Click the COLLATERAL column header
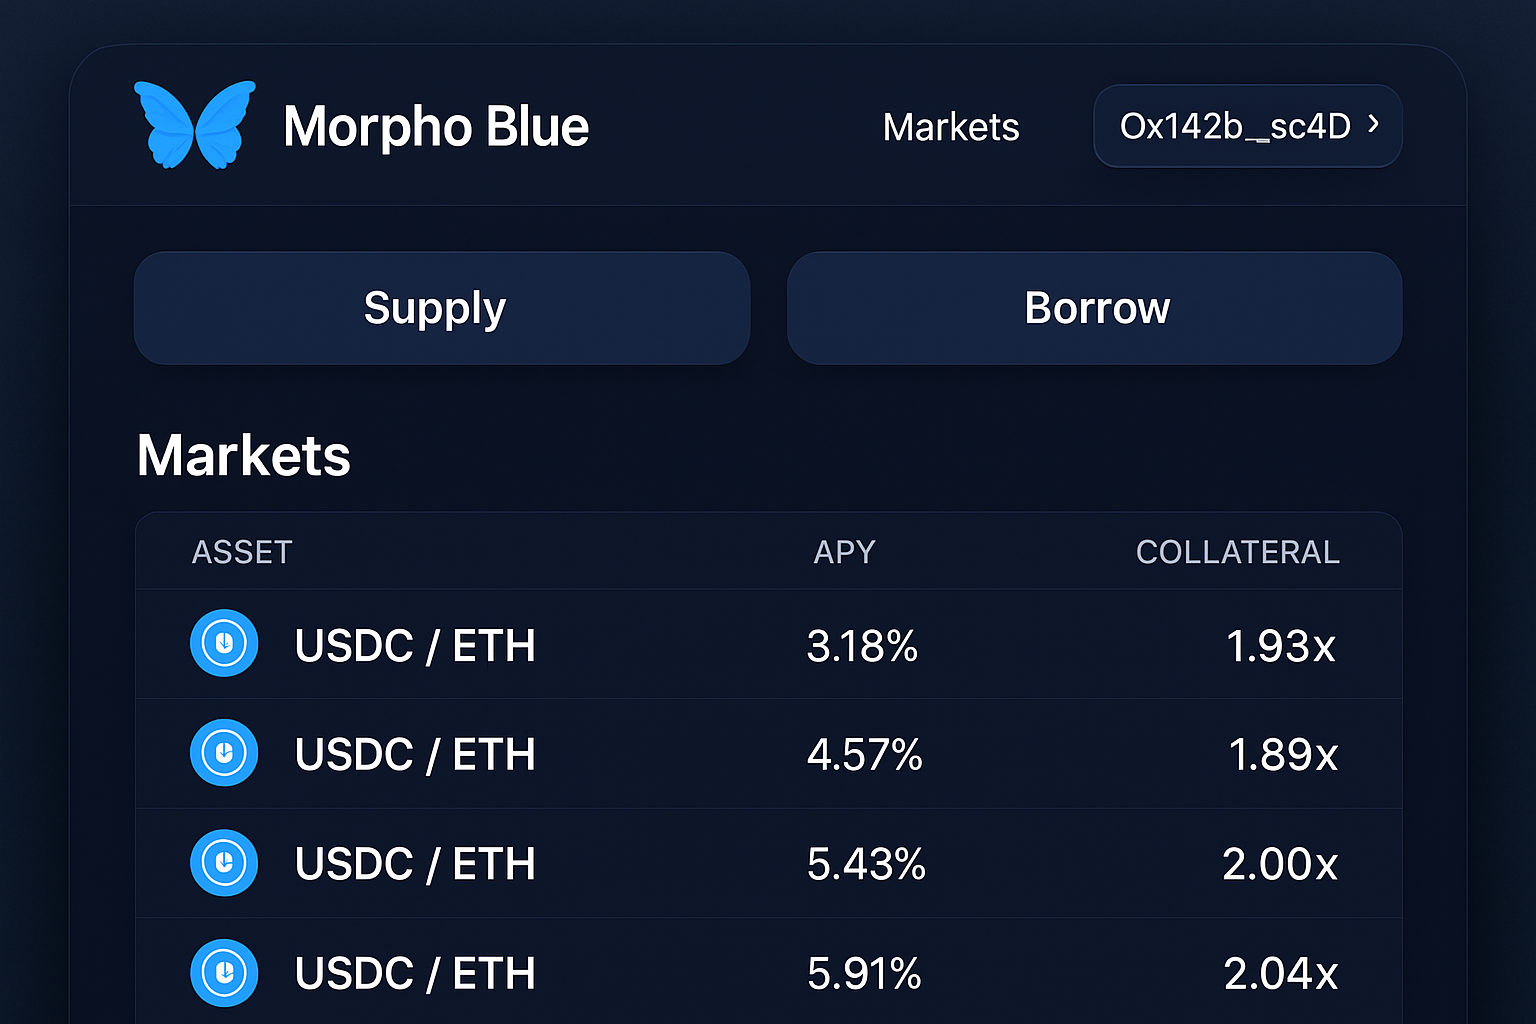The image size is (1536, 1024). tap(1237, 551)
